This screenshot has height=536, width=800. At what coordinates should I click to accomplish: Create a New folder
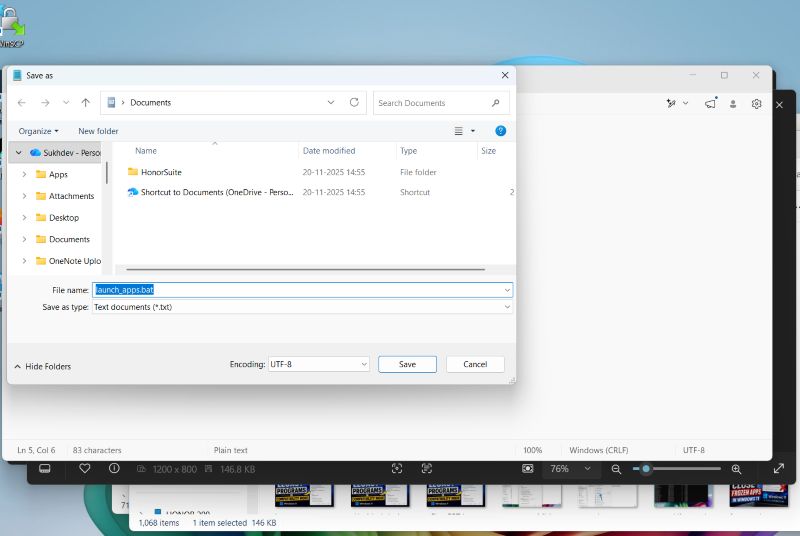98,131
